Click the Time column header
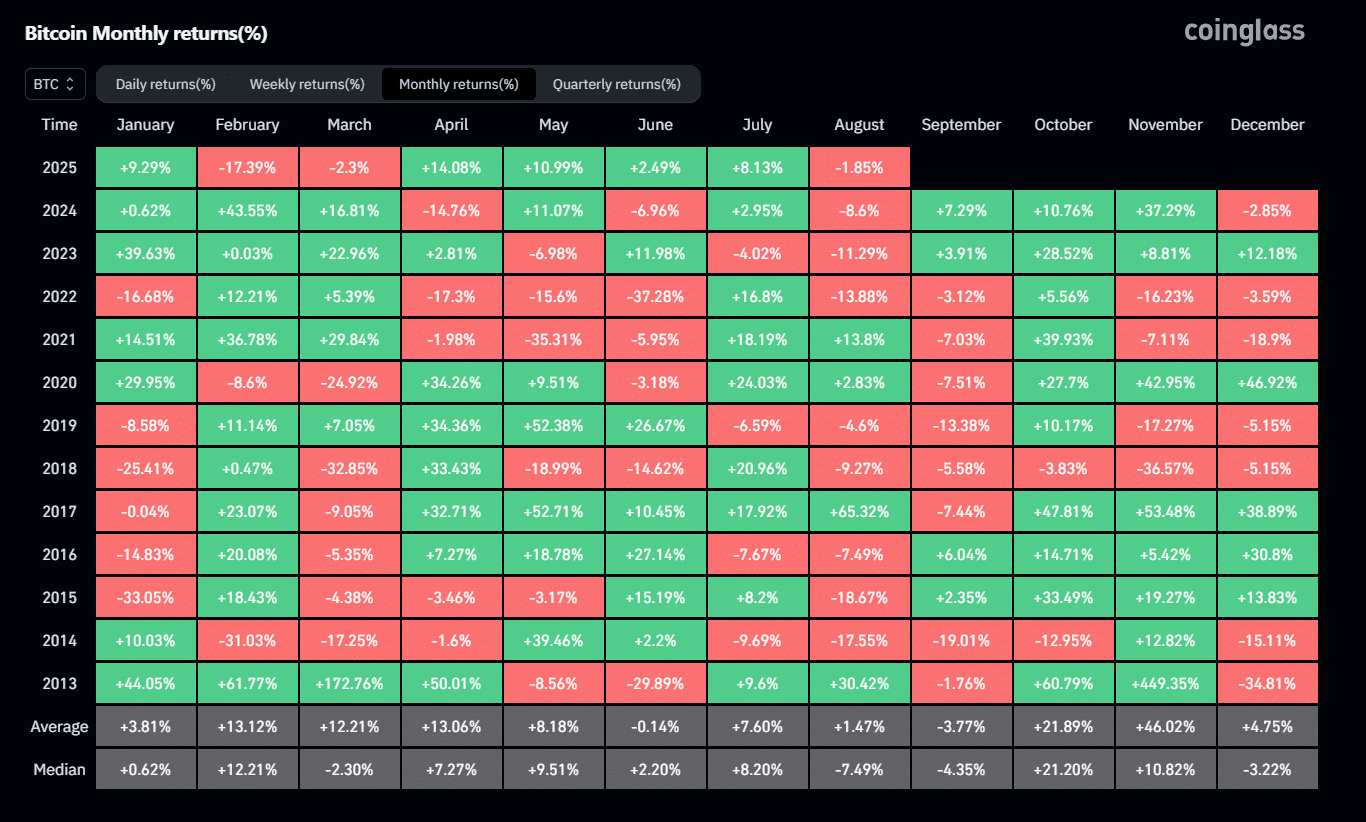 pos(60,125)
